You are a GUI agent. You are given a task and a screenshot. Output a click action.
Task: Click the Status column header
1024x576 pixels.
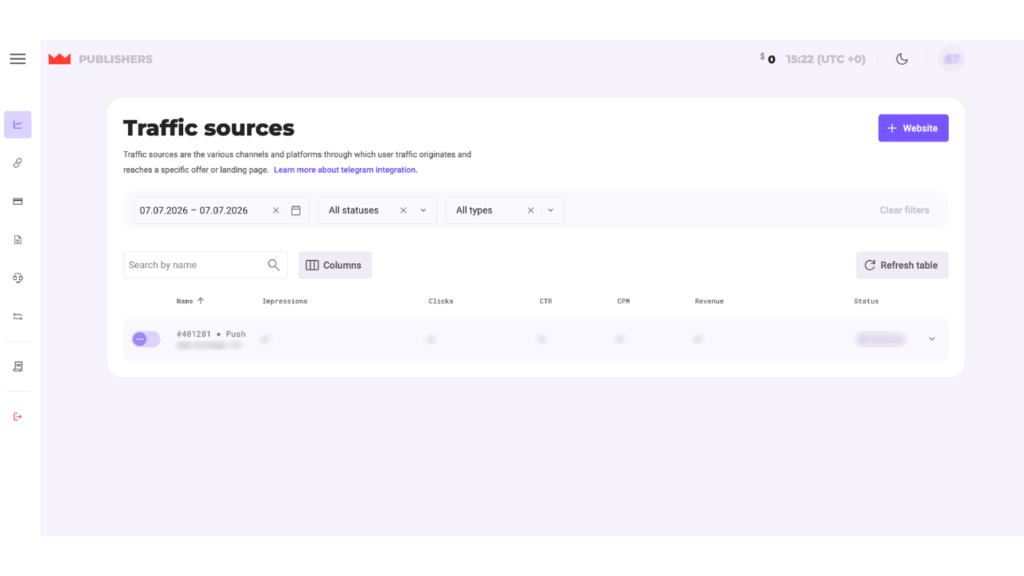pyautogui.click(x=866, y=301)
